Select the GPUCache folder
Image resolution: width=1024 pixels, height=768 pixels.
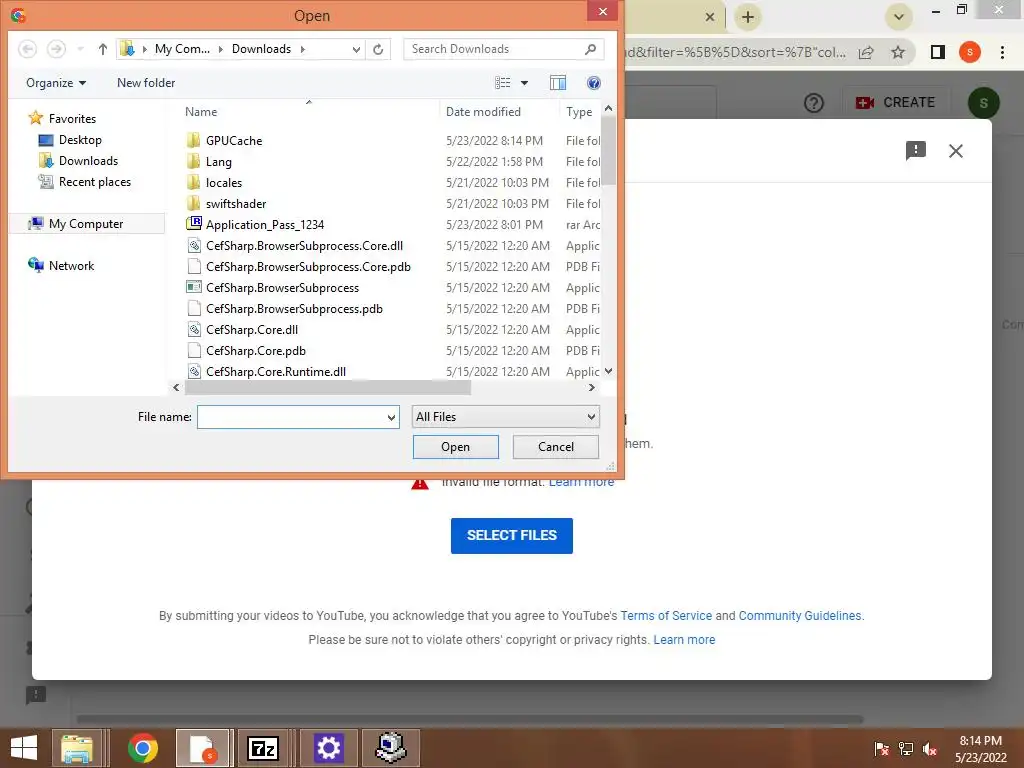[x=234, y=140]
